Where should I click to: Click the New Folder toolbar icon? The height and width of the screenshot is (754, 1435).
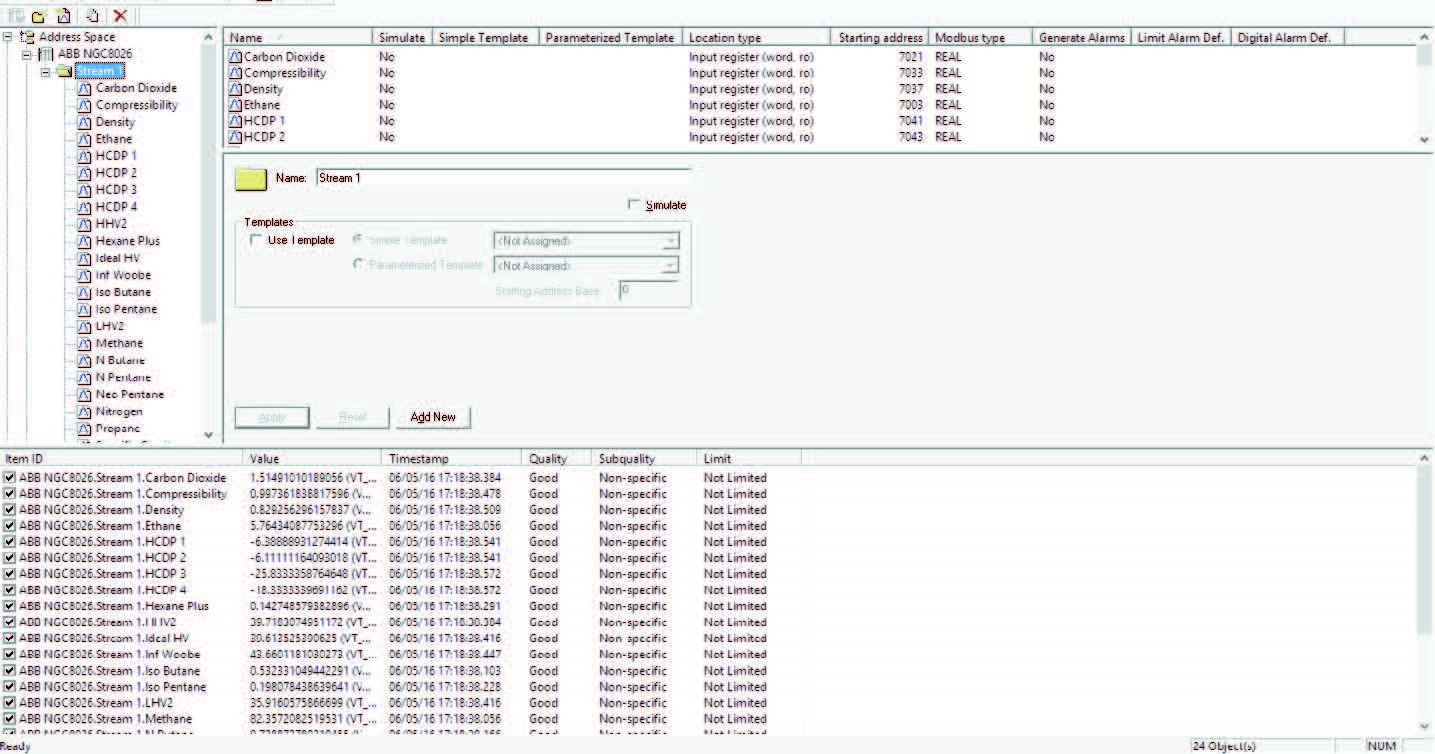[x=38, y=15]
